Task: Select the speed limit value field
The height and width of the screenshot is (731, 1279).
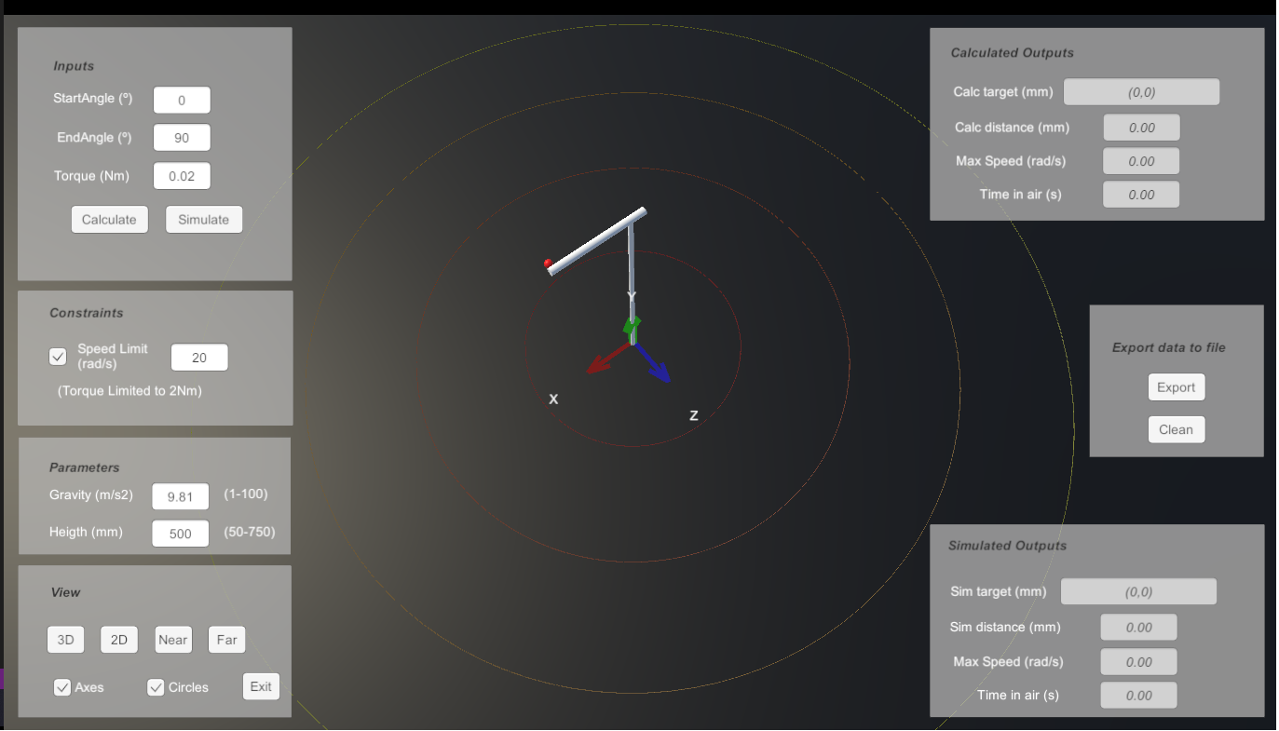Action: pyautogui.click(x=199, y=356)
